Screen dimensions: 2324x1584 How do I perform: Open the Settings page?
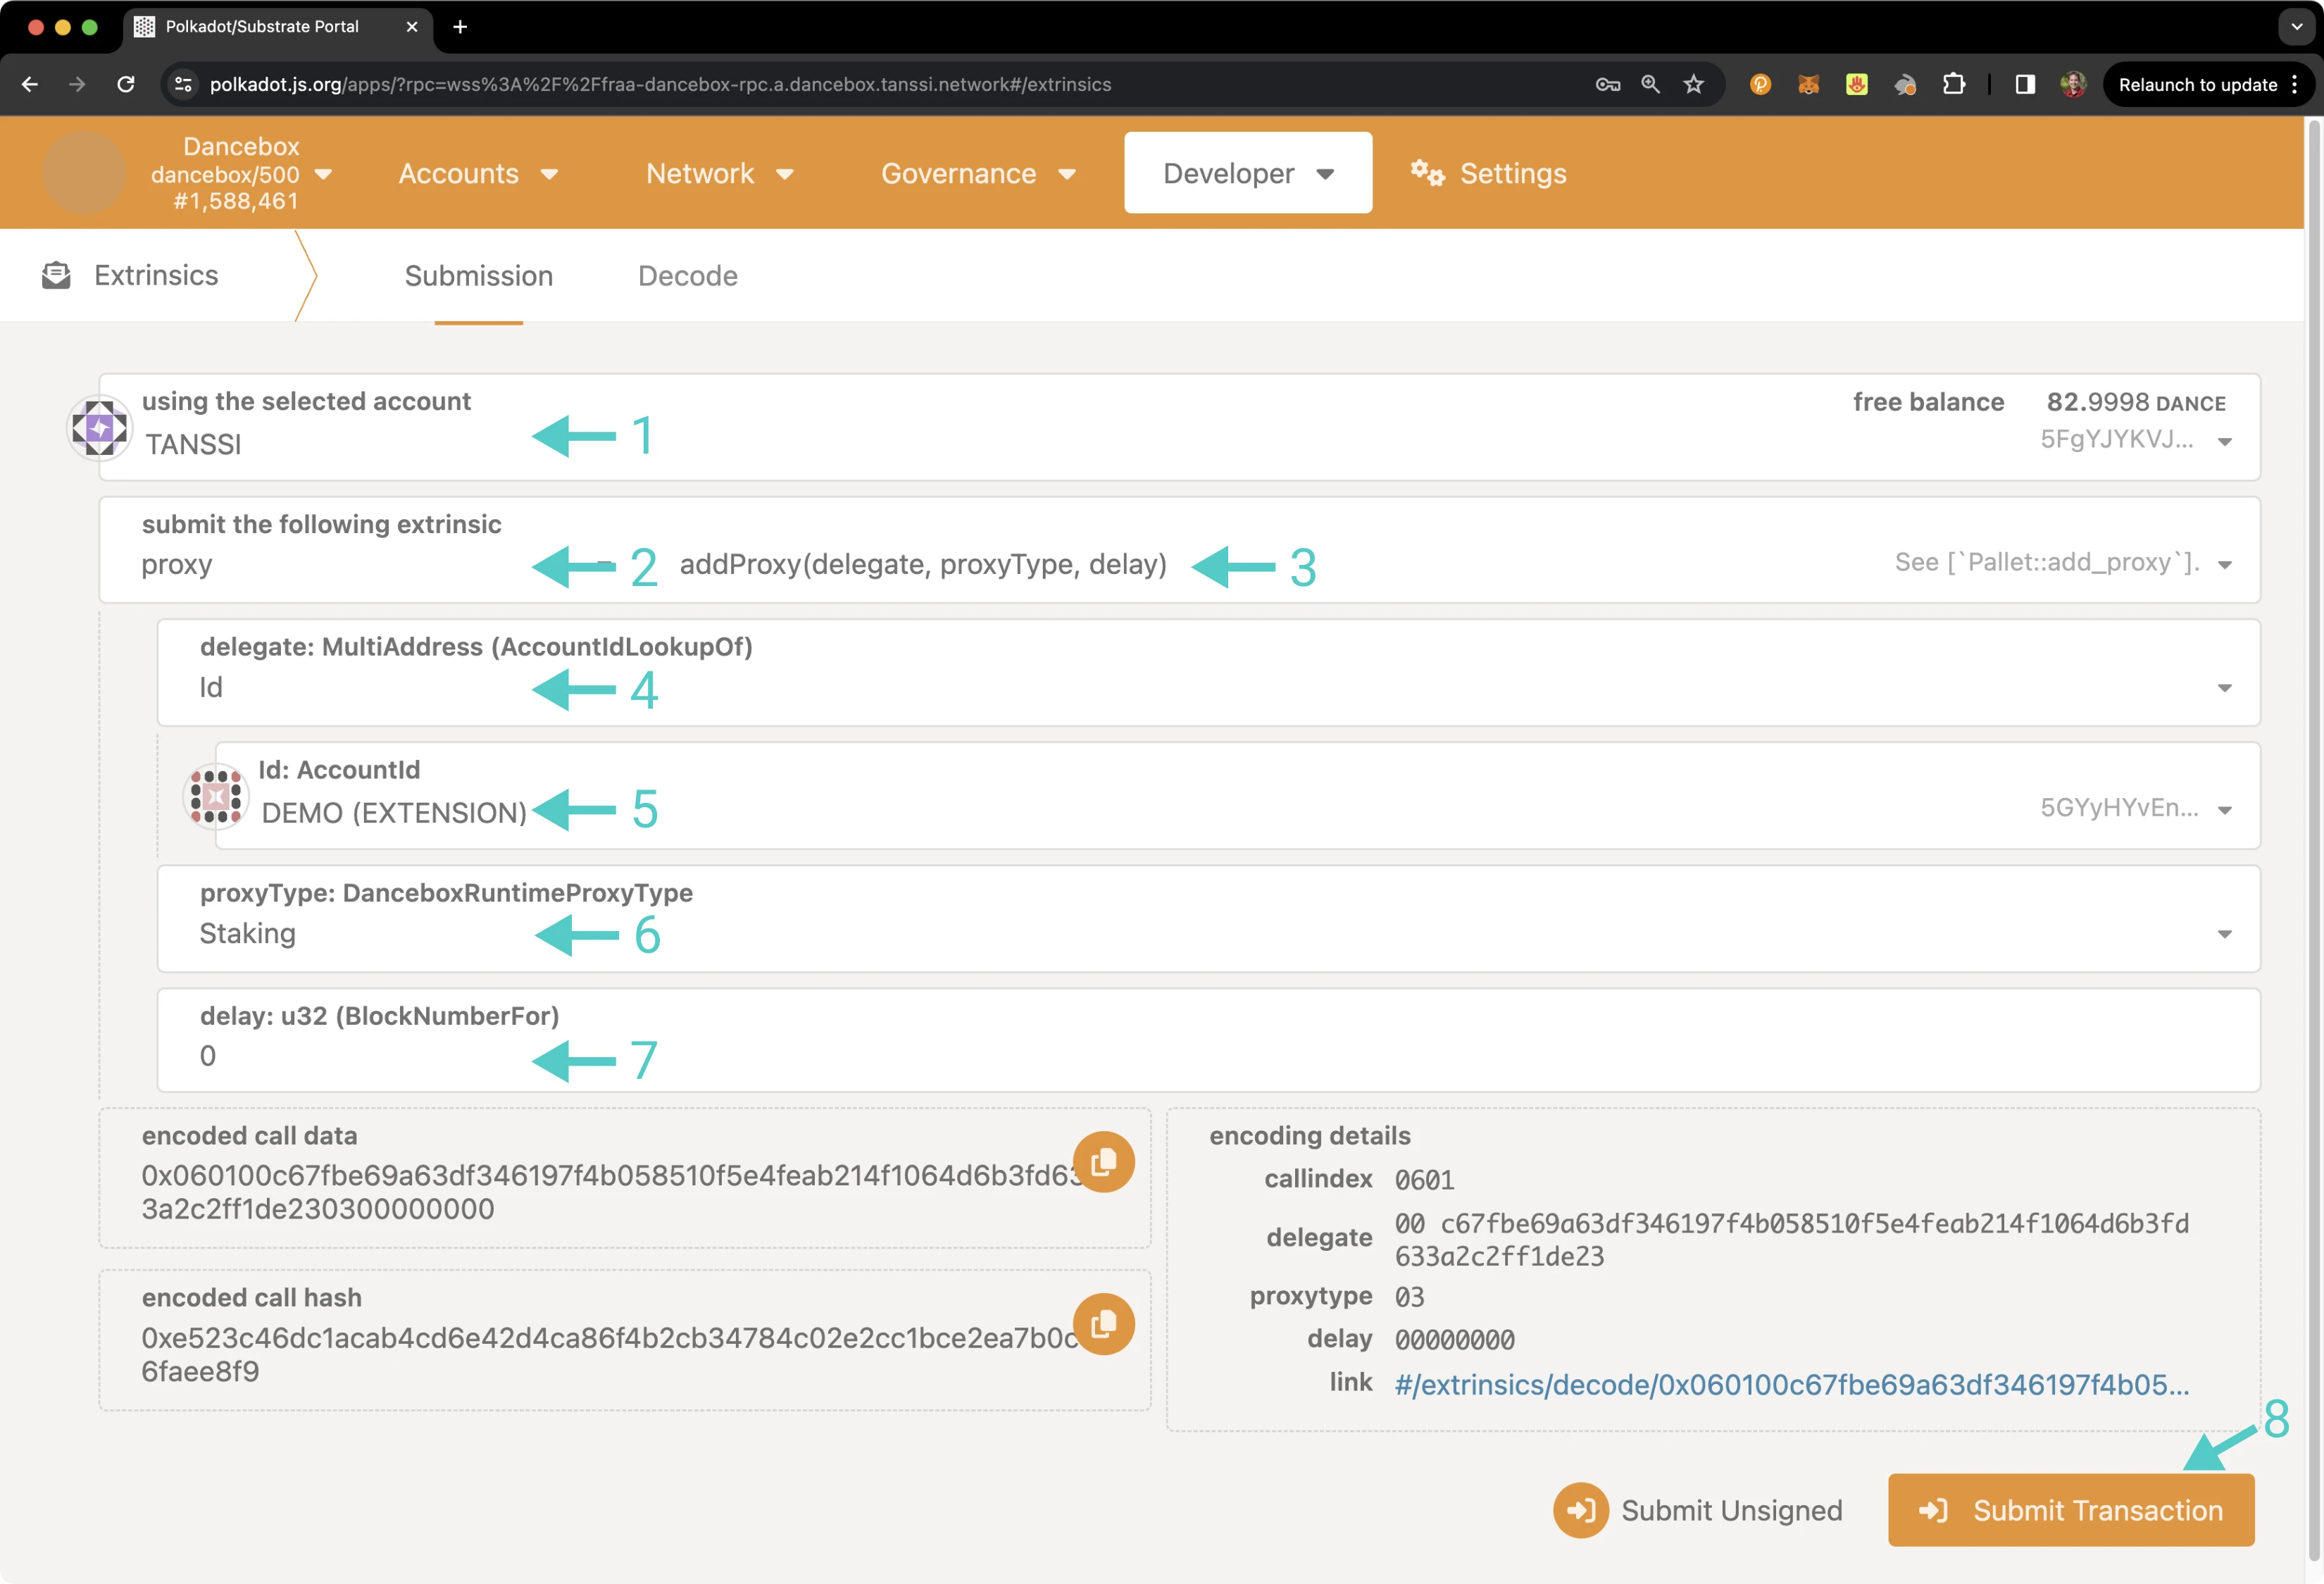pos(1488,174)
